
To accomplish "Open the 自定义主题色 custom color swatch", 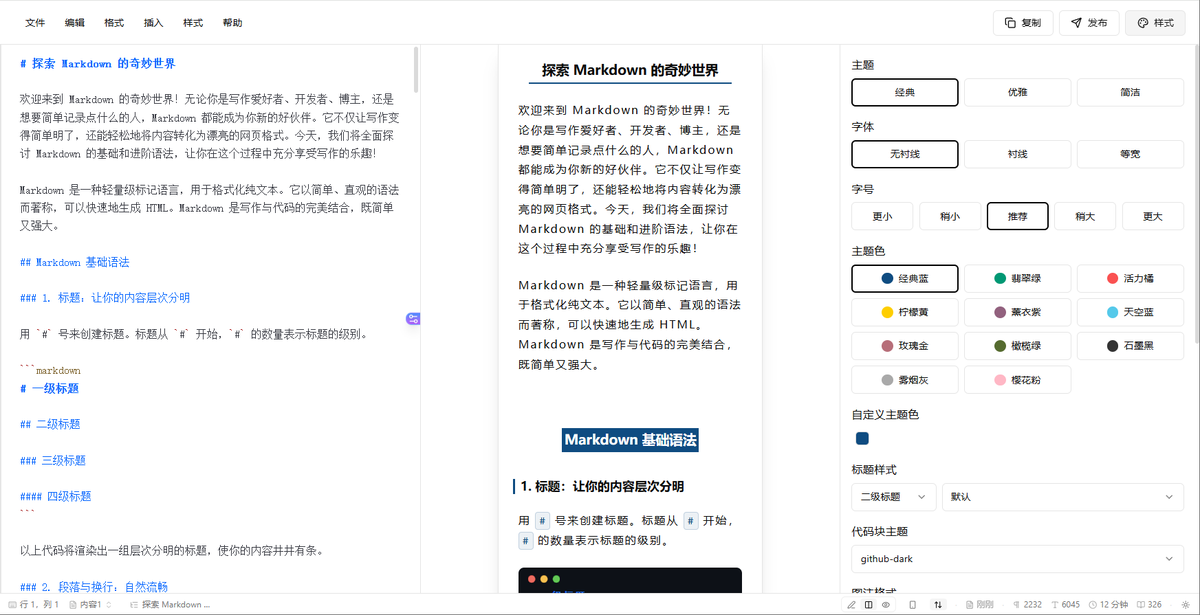I will [x=862, y=438].
